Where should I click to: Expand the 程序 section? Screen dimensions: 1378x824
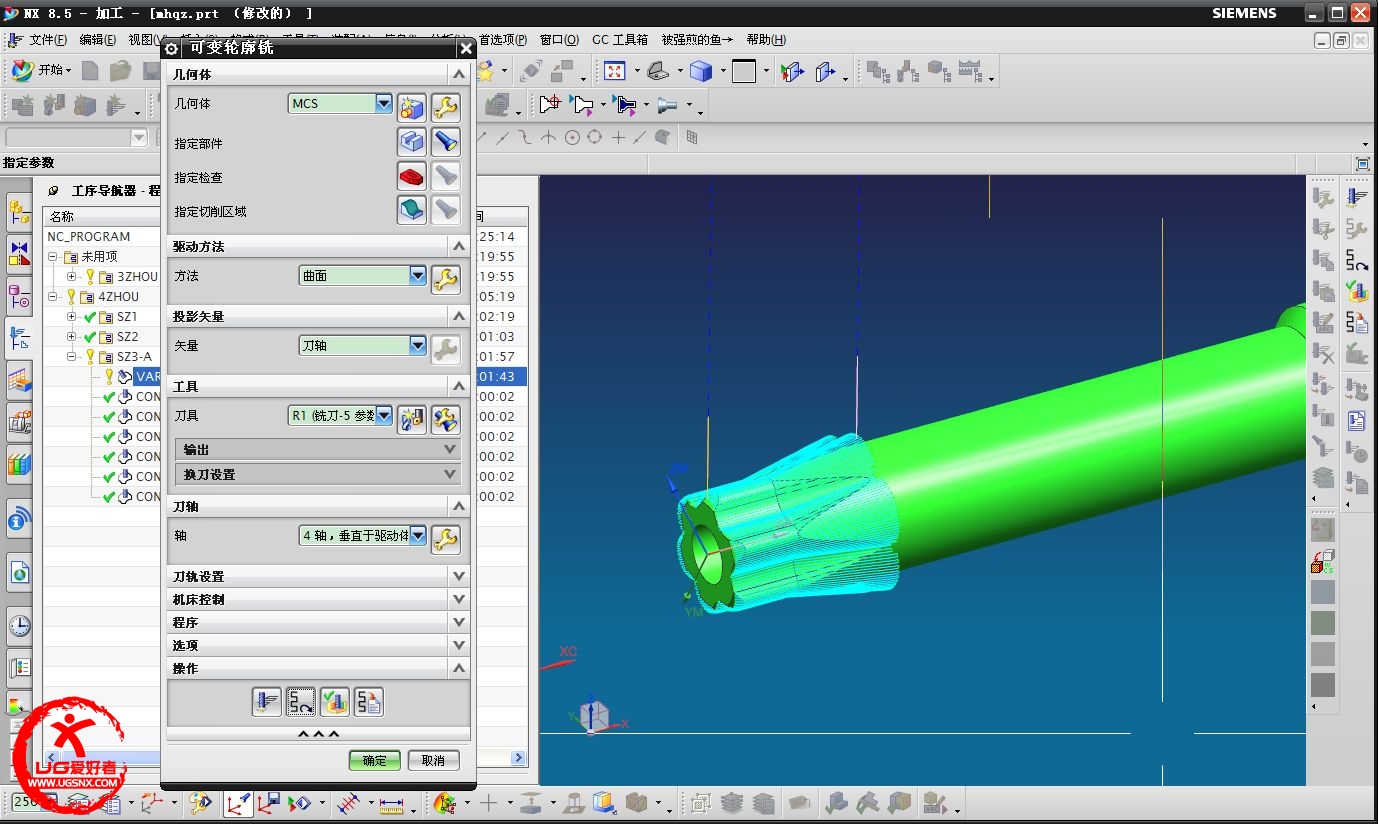click(x=318, y=622)
